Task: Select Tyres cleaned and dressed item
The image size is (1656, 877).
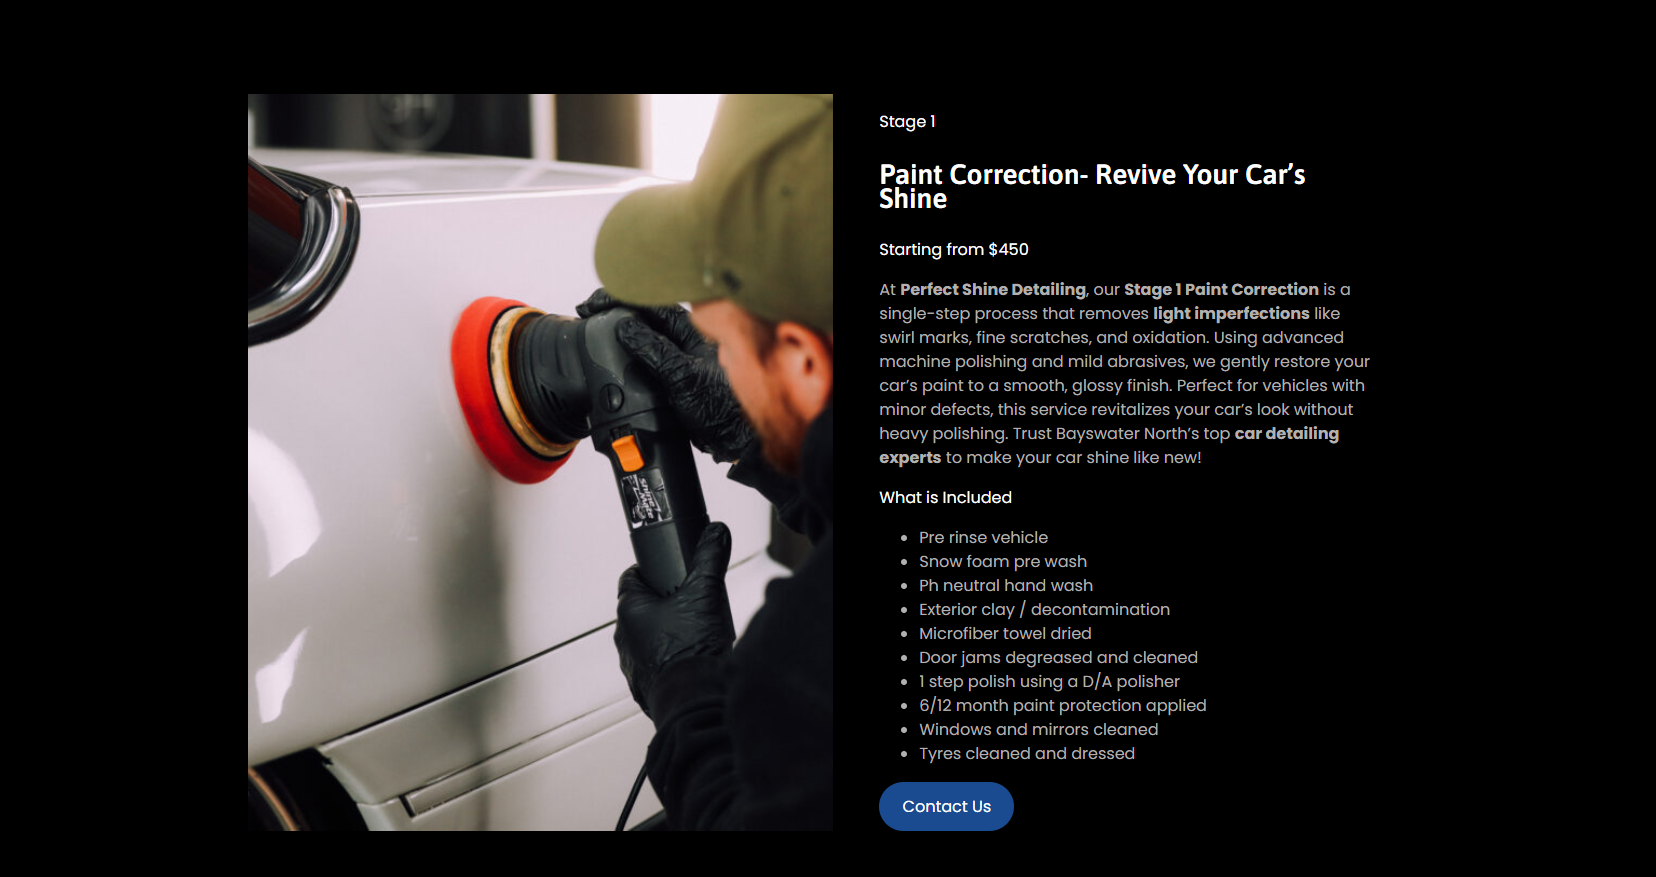Action: (x=1027, y=754)
